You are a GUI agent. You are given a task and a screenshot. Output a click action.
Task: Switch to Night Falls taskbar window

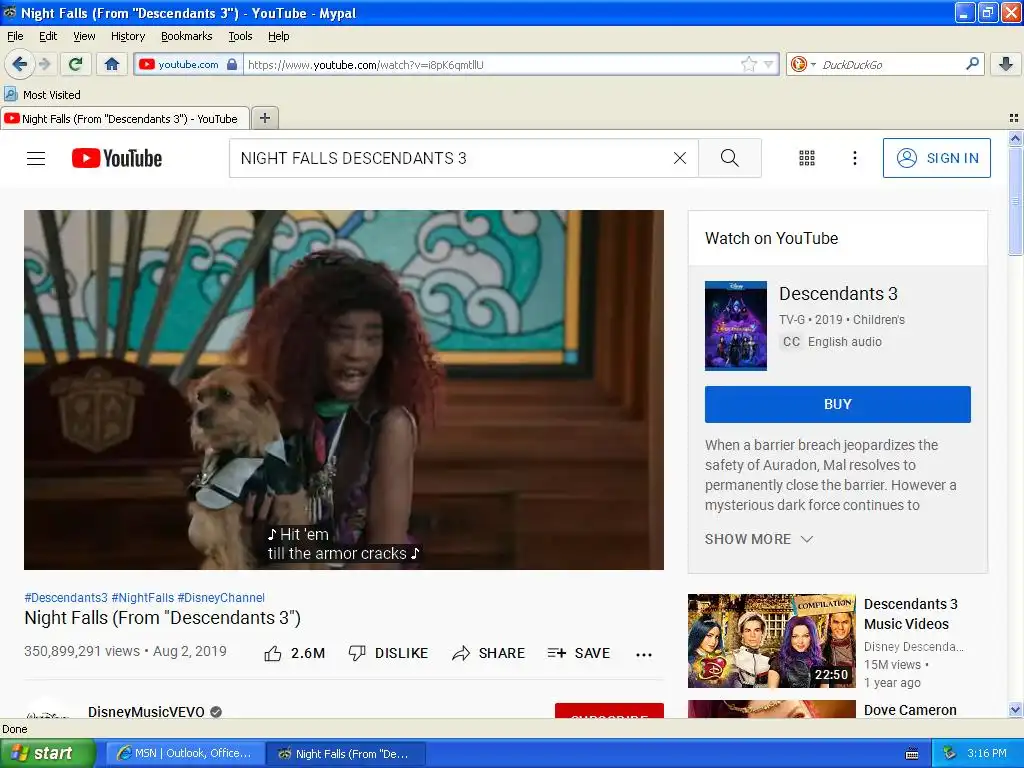(x=346, y=754)
